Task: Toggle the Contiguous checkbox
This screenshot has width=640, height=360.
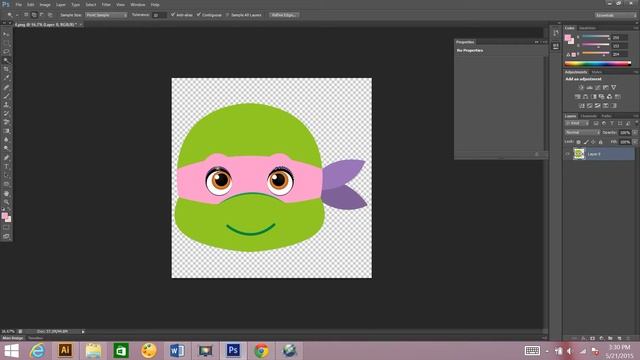Action: 199,15
